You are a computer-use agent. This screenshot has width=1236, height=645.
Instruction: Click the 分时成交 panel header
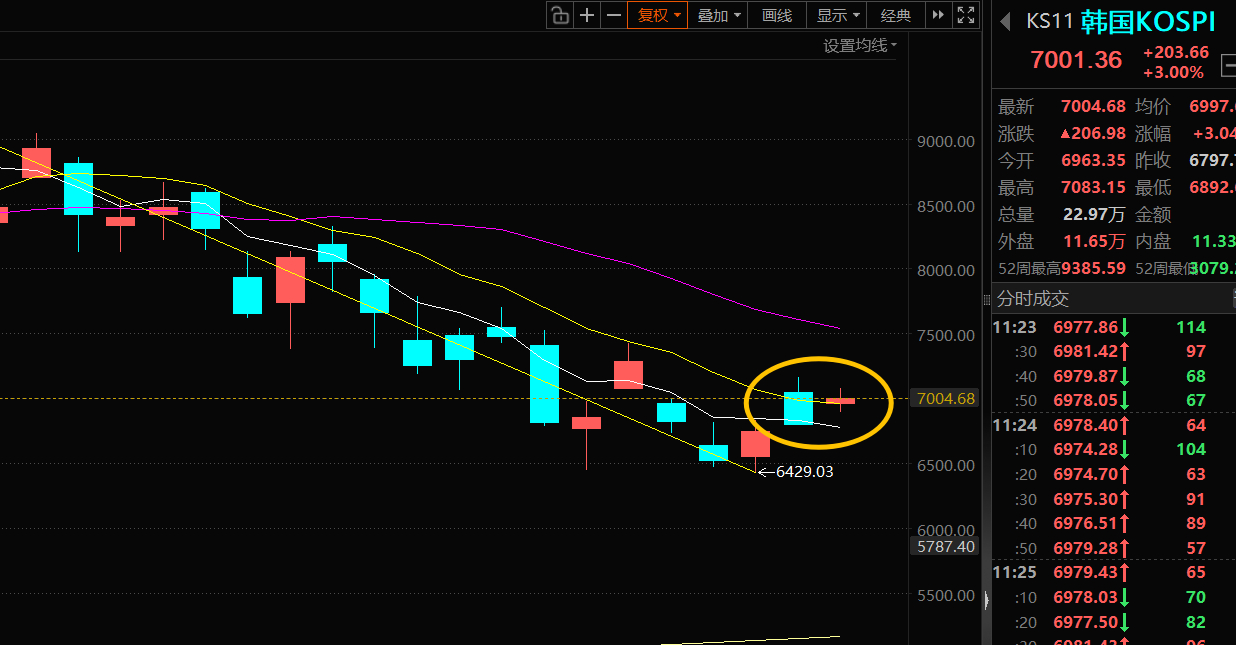click(1114, 298)
